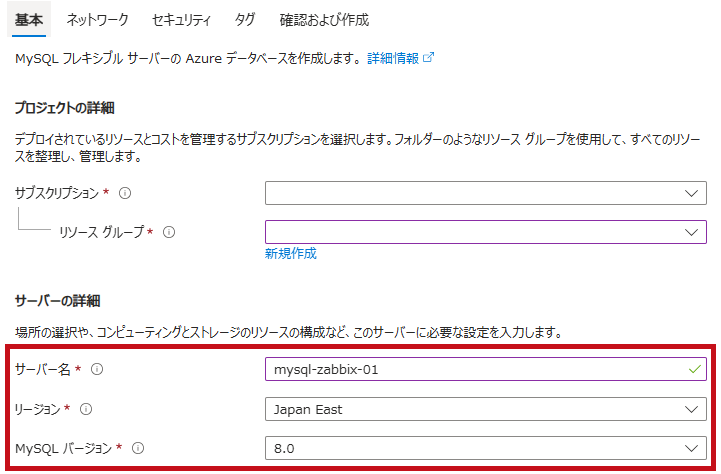Switch to the セキュリティ tab
Image resolution: width=721 pixels, height=474 pixels.
(182, 20)
